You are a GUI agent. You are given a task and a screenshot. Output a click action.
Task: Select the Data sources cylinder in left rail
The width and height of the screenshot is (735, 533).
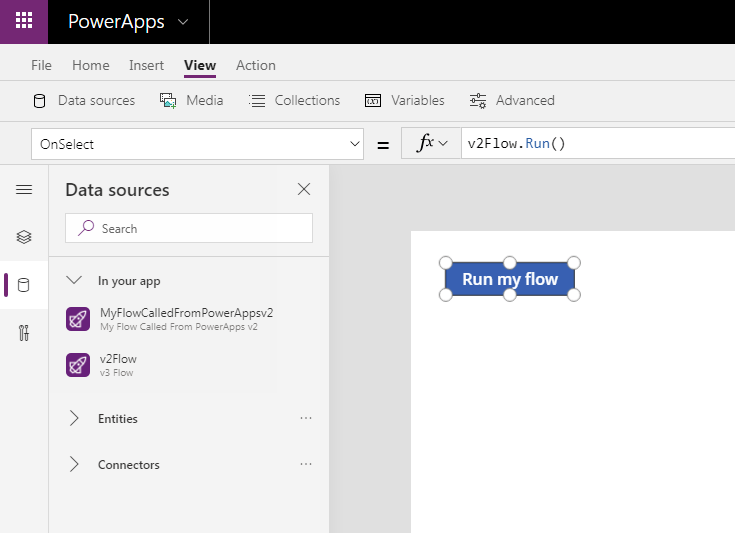tap(23, 285)
